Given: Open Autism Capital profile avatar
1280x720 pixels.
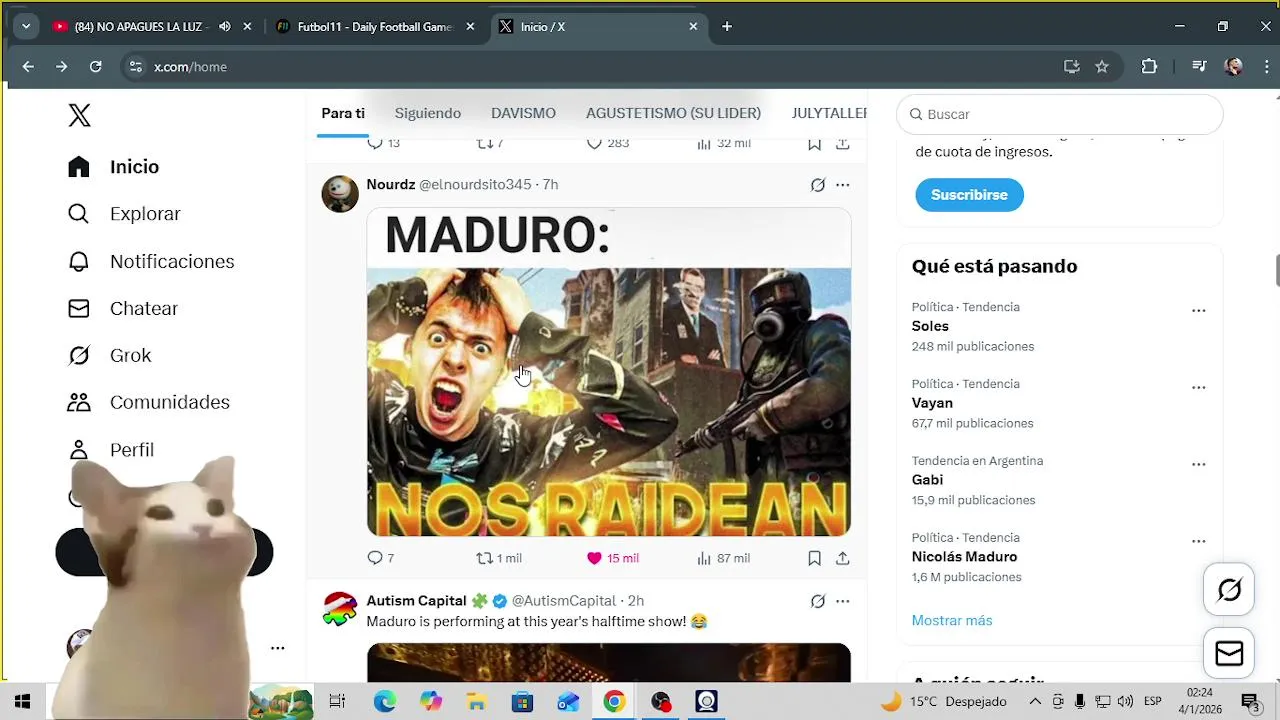Looking at the screenshot, I should [340, 608].
